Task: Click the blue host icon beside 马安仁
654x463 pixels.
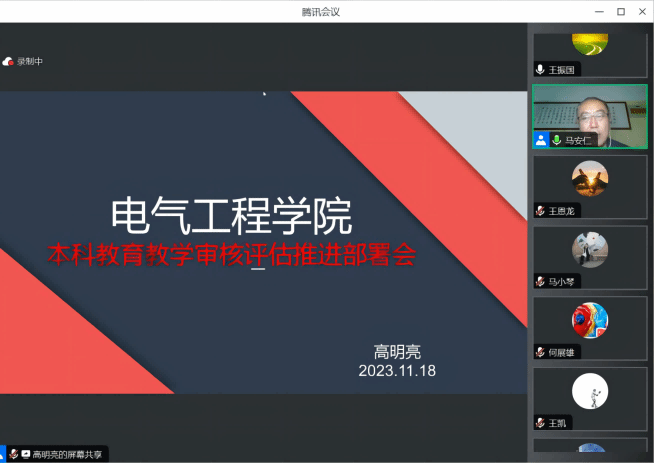Action: point(540,140)
